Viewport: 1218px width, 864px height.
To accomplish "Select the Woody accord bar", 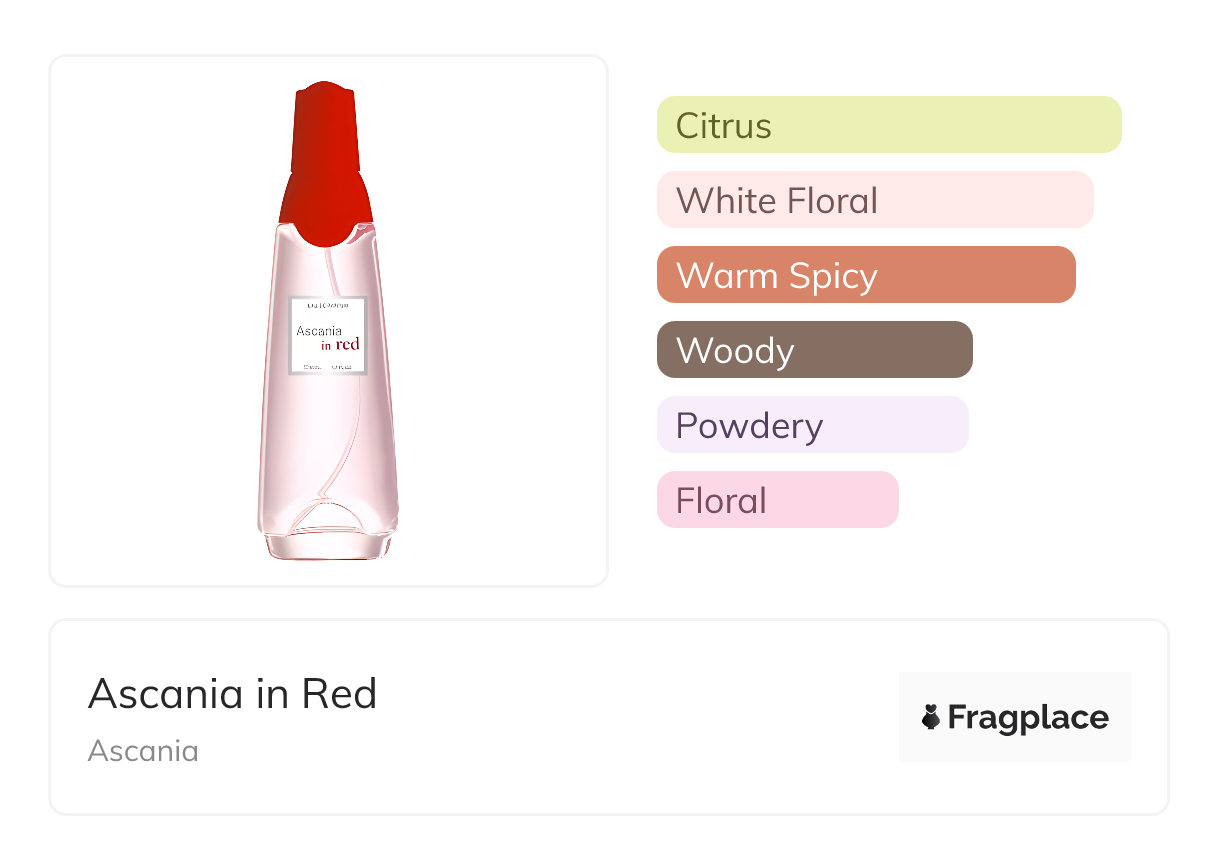I will [814, 350].
